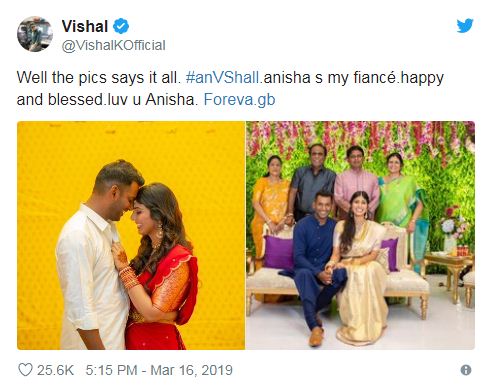Screen dimensions: 490x389
Task: Open the 5:15 PM timestamp link
Action: 112,370
